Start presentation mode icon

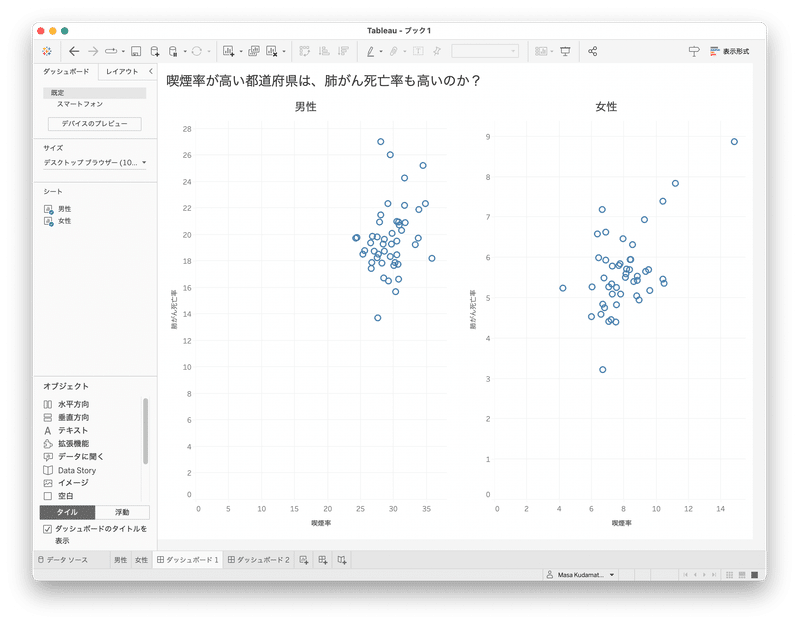565,51
